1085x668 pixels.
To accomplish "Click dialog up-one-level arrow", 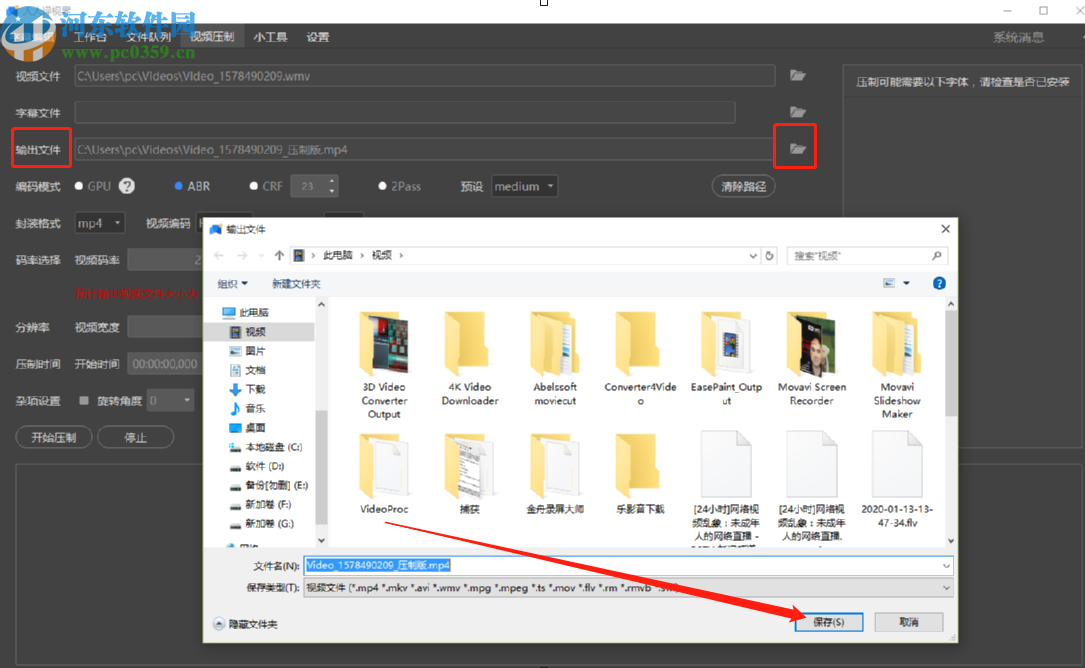I will click(x=279, y=255).
